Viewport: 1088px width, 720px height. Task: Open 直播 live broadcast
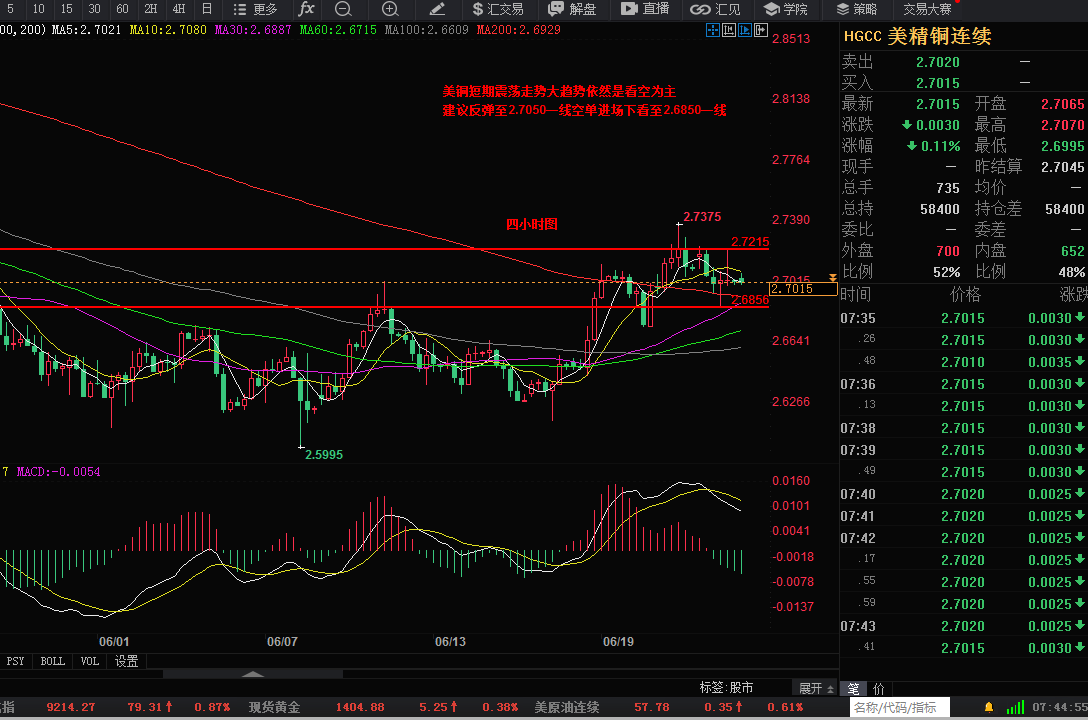[x=645, y=9]
